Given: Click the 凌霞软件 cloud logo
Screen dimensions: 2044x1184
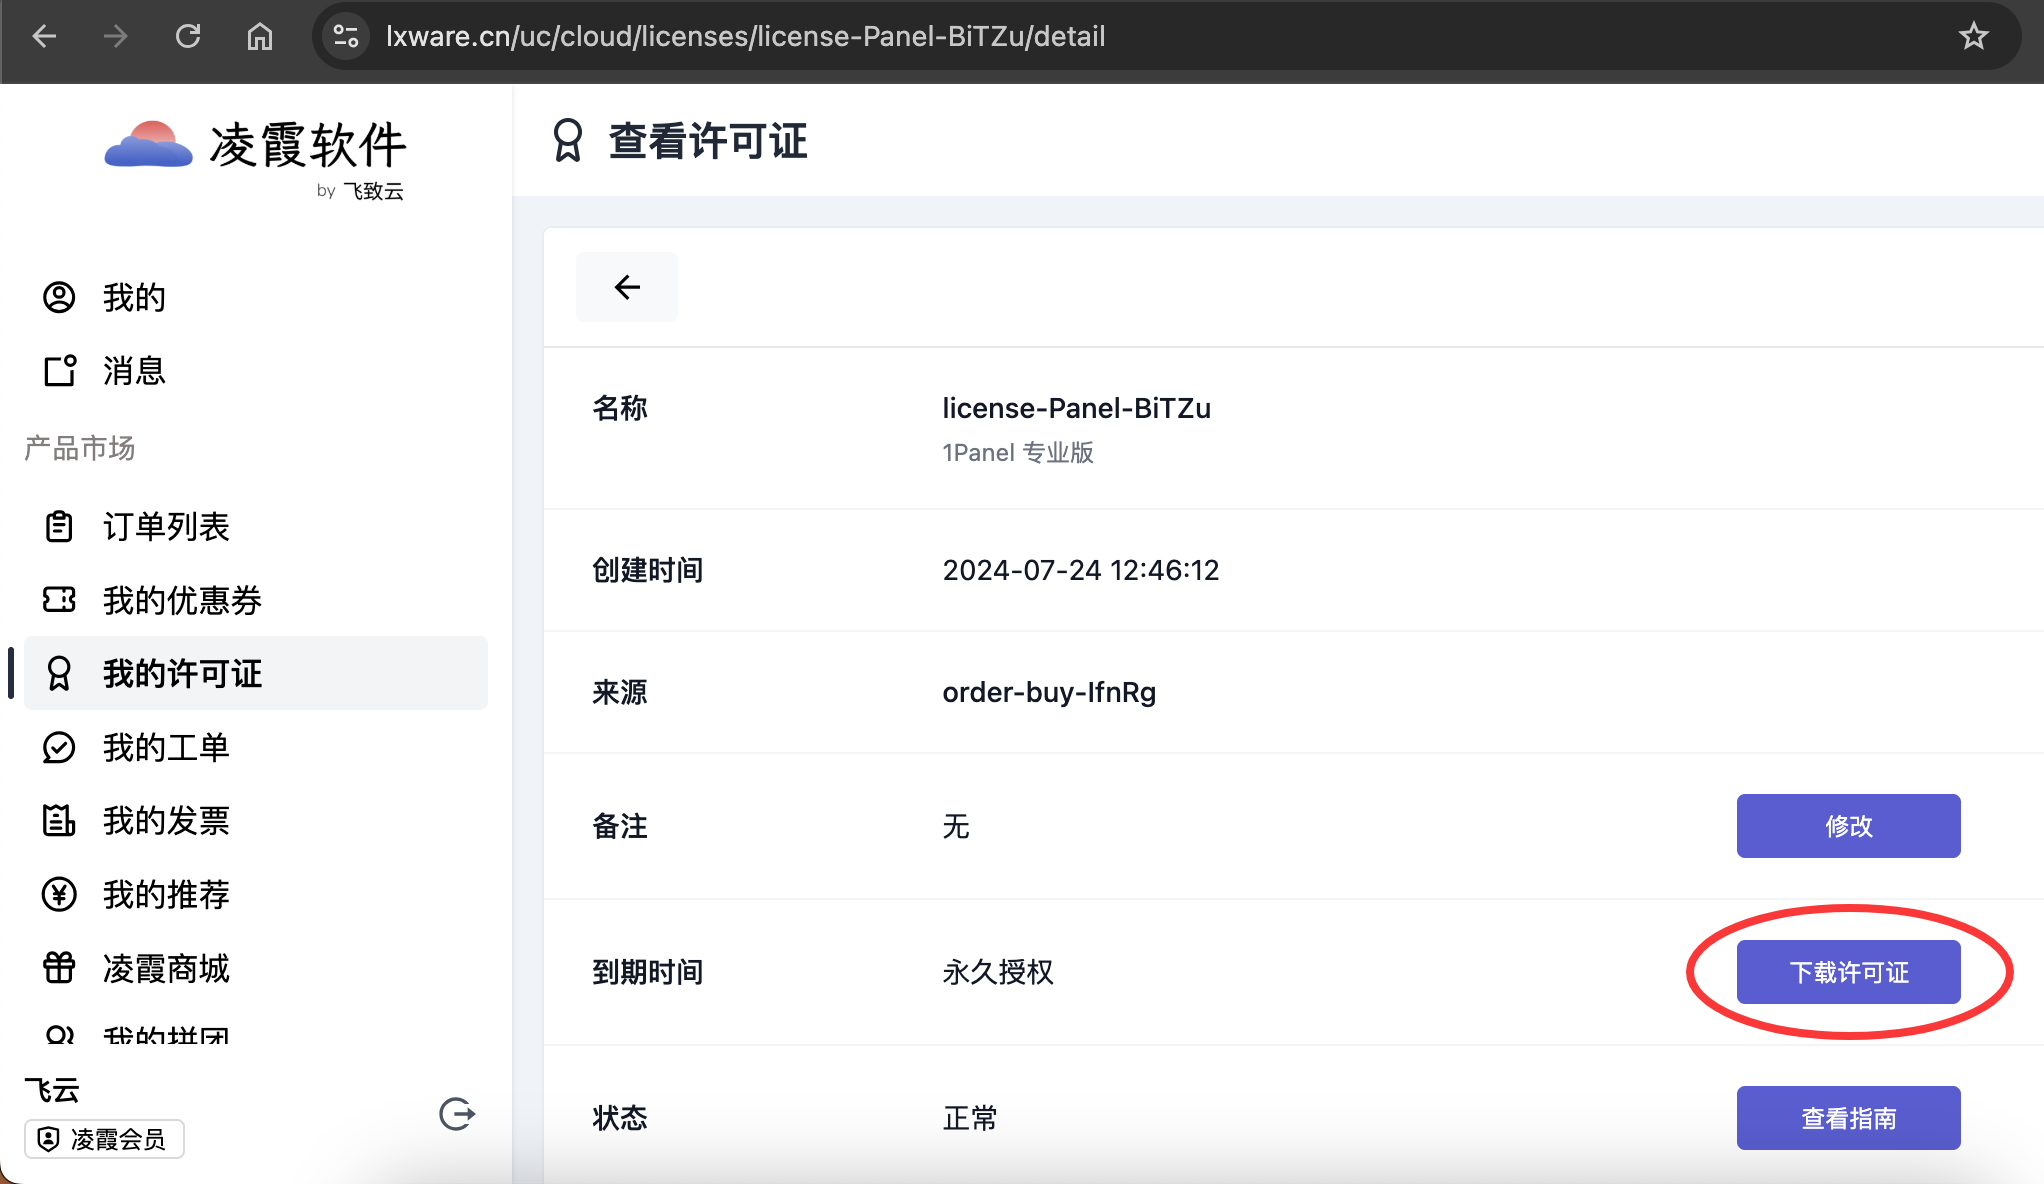Looking at the screenshot, I should (x=149, y=145).
